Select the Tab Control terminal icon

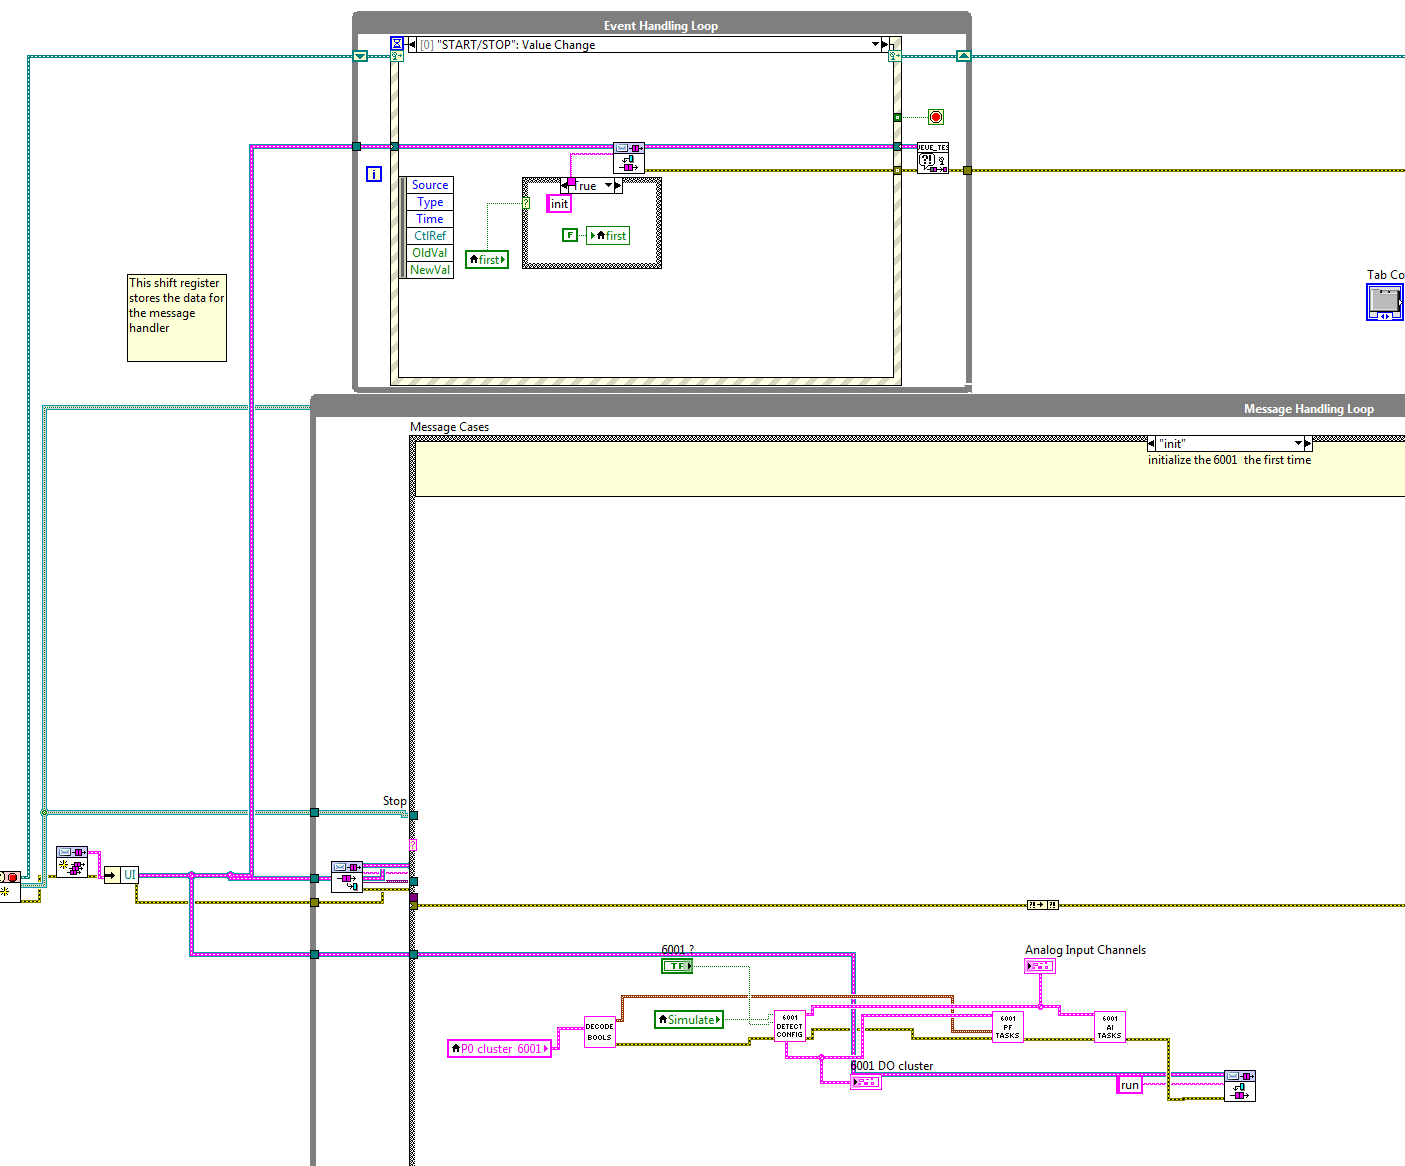click(1385, 302)
